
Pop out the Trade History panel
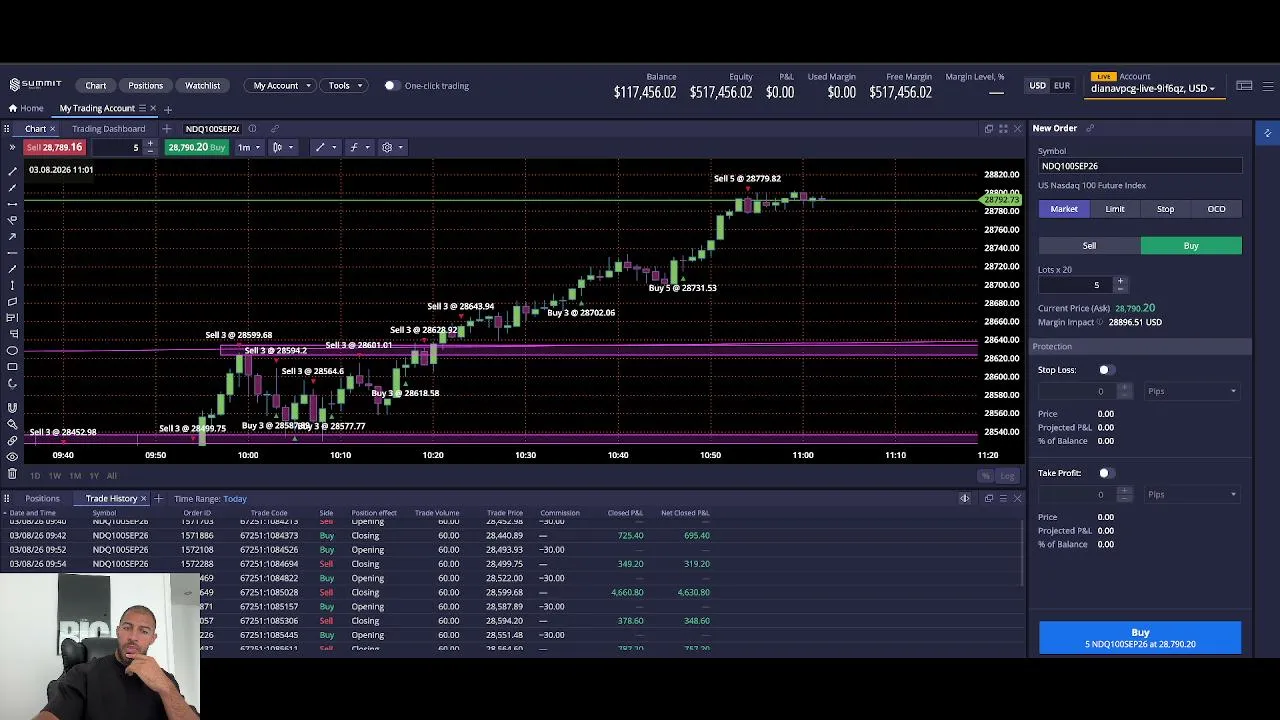[989, 498]
